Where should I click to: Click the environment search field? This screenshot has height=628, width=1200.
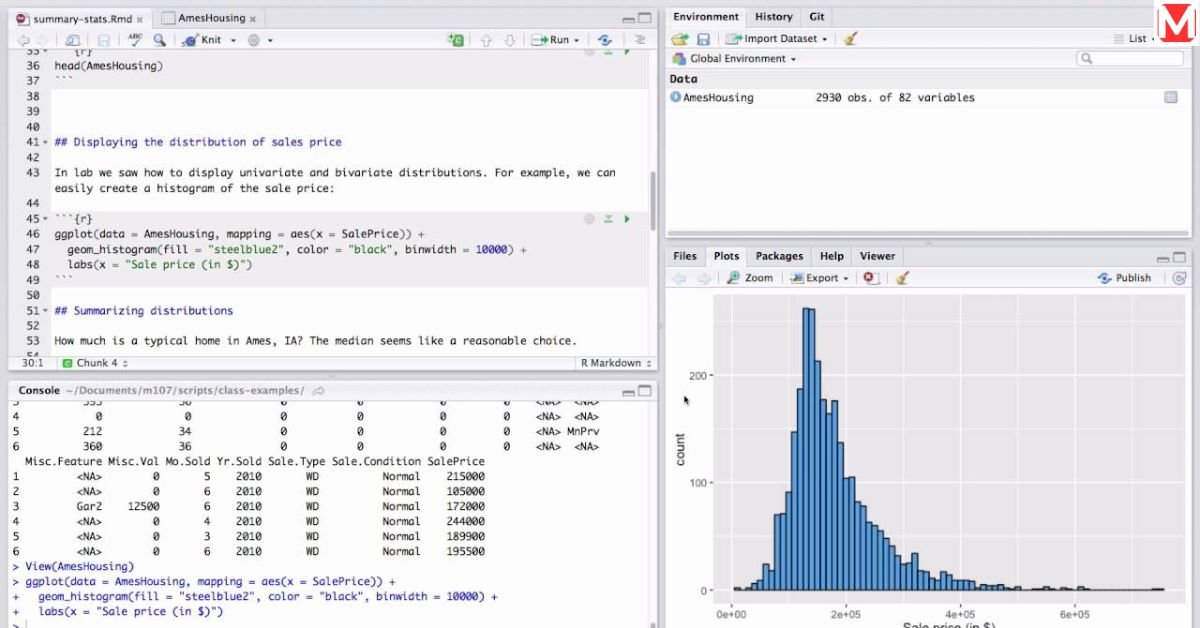[1130, 59]
